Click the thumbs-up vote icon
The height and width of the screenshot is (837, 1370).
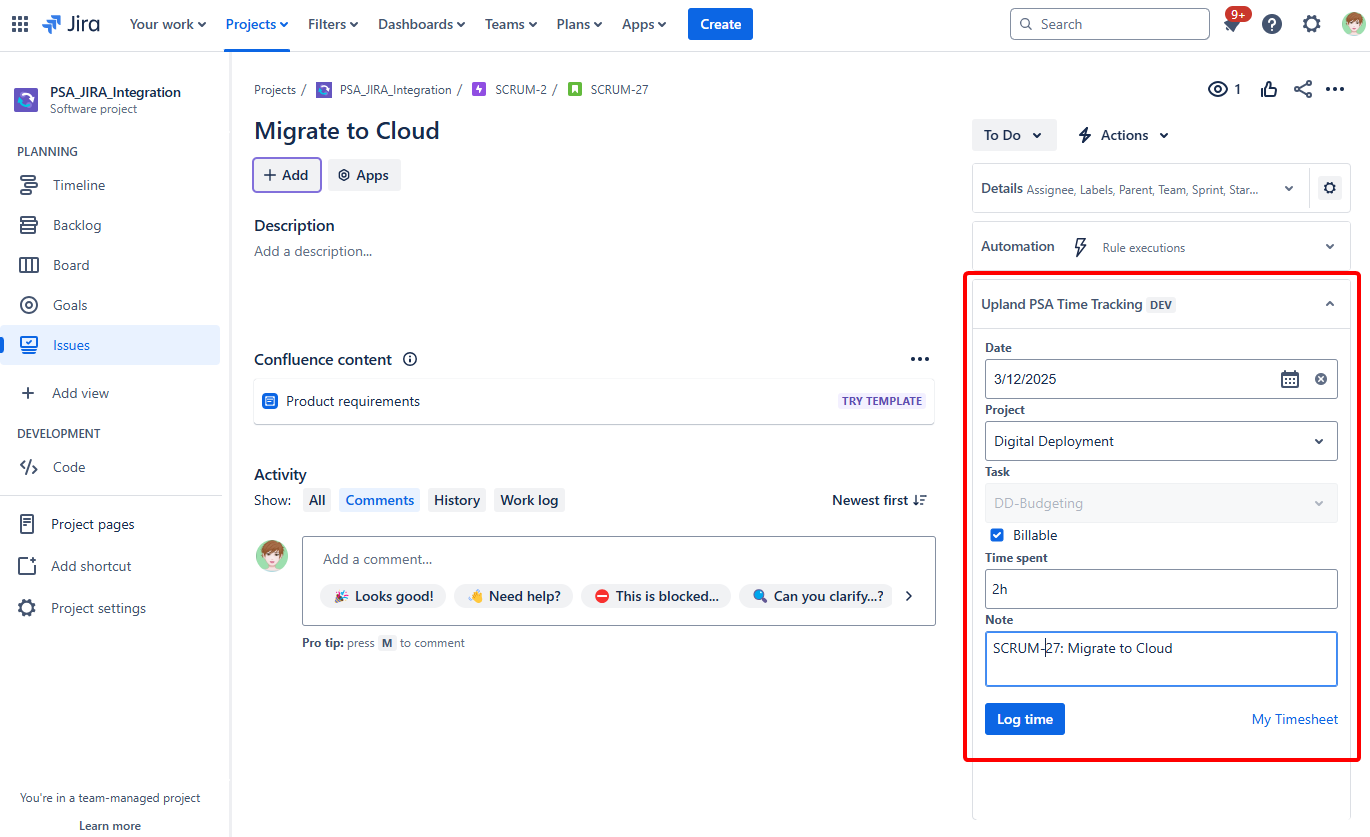pos(1269,89)
